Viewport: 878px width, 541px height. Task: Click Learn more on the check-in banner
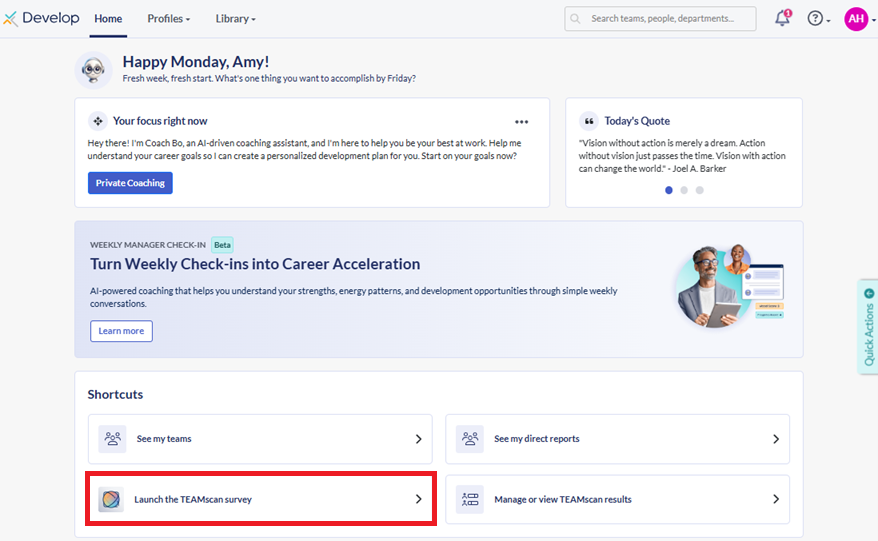pos(121,331)
